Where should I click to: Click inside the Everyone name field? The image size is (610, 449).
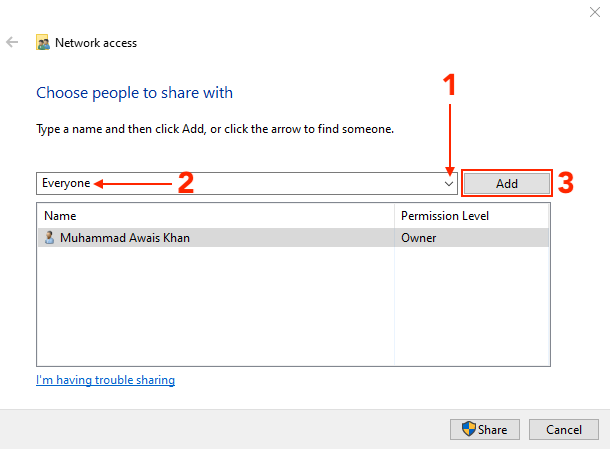(239, 183)
